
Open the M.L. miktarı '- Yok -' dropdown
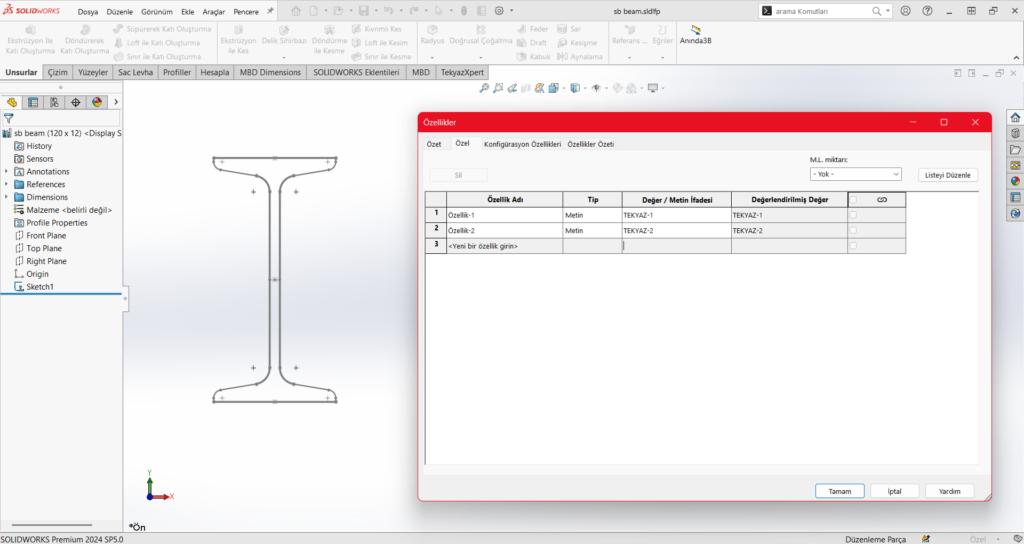(x=856, y=174)
